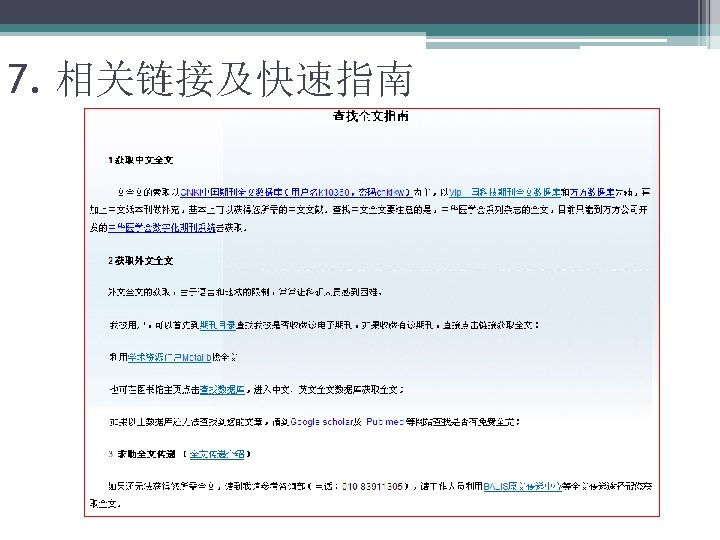
Task: Open the Google scholar link
Action: (321, 422)
